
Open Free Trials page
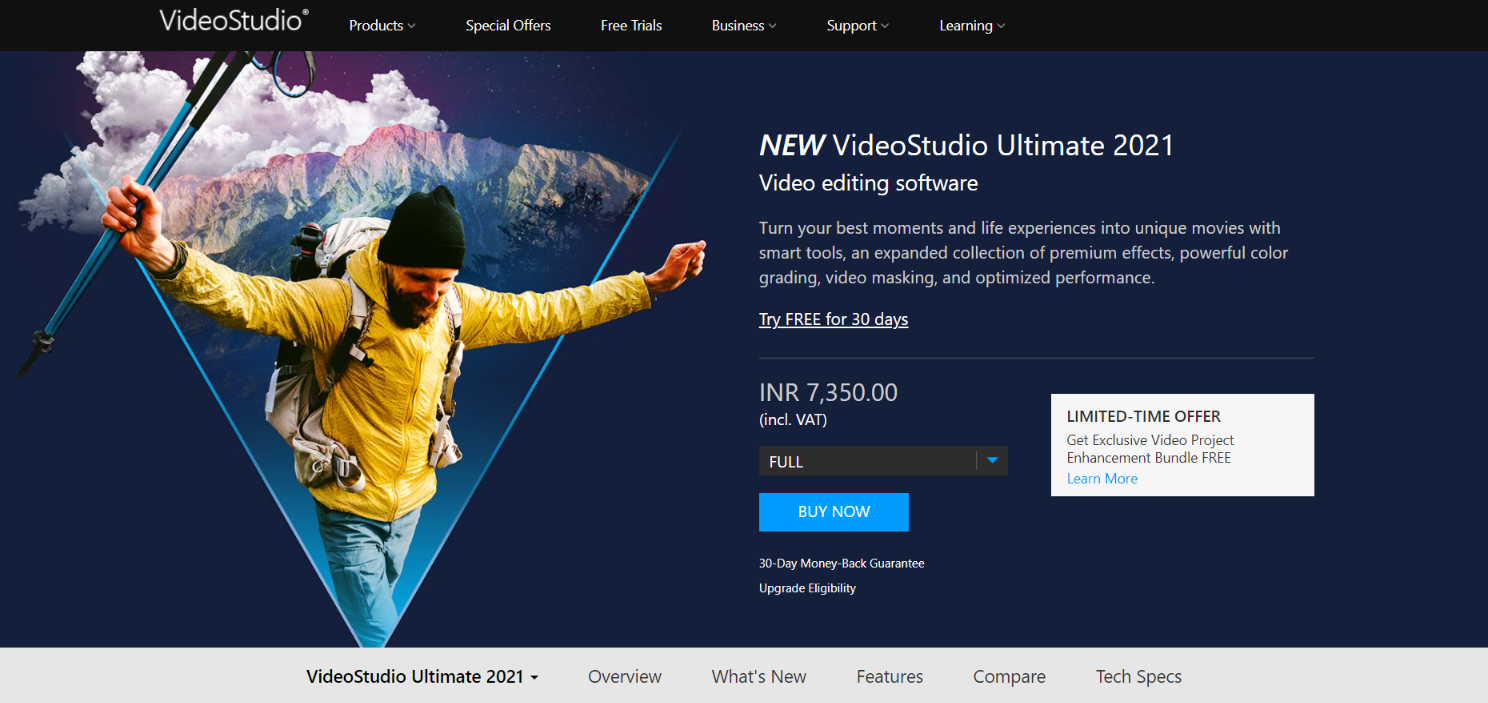tap(631, 25)
